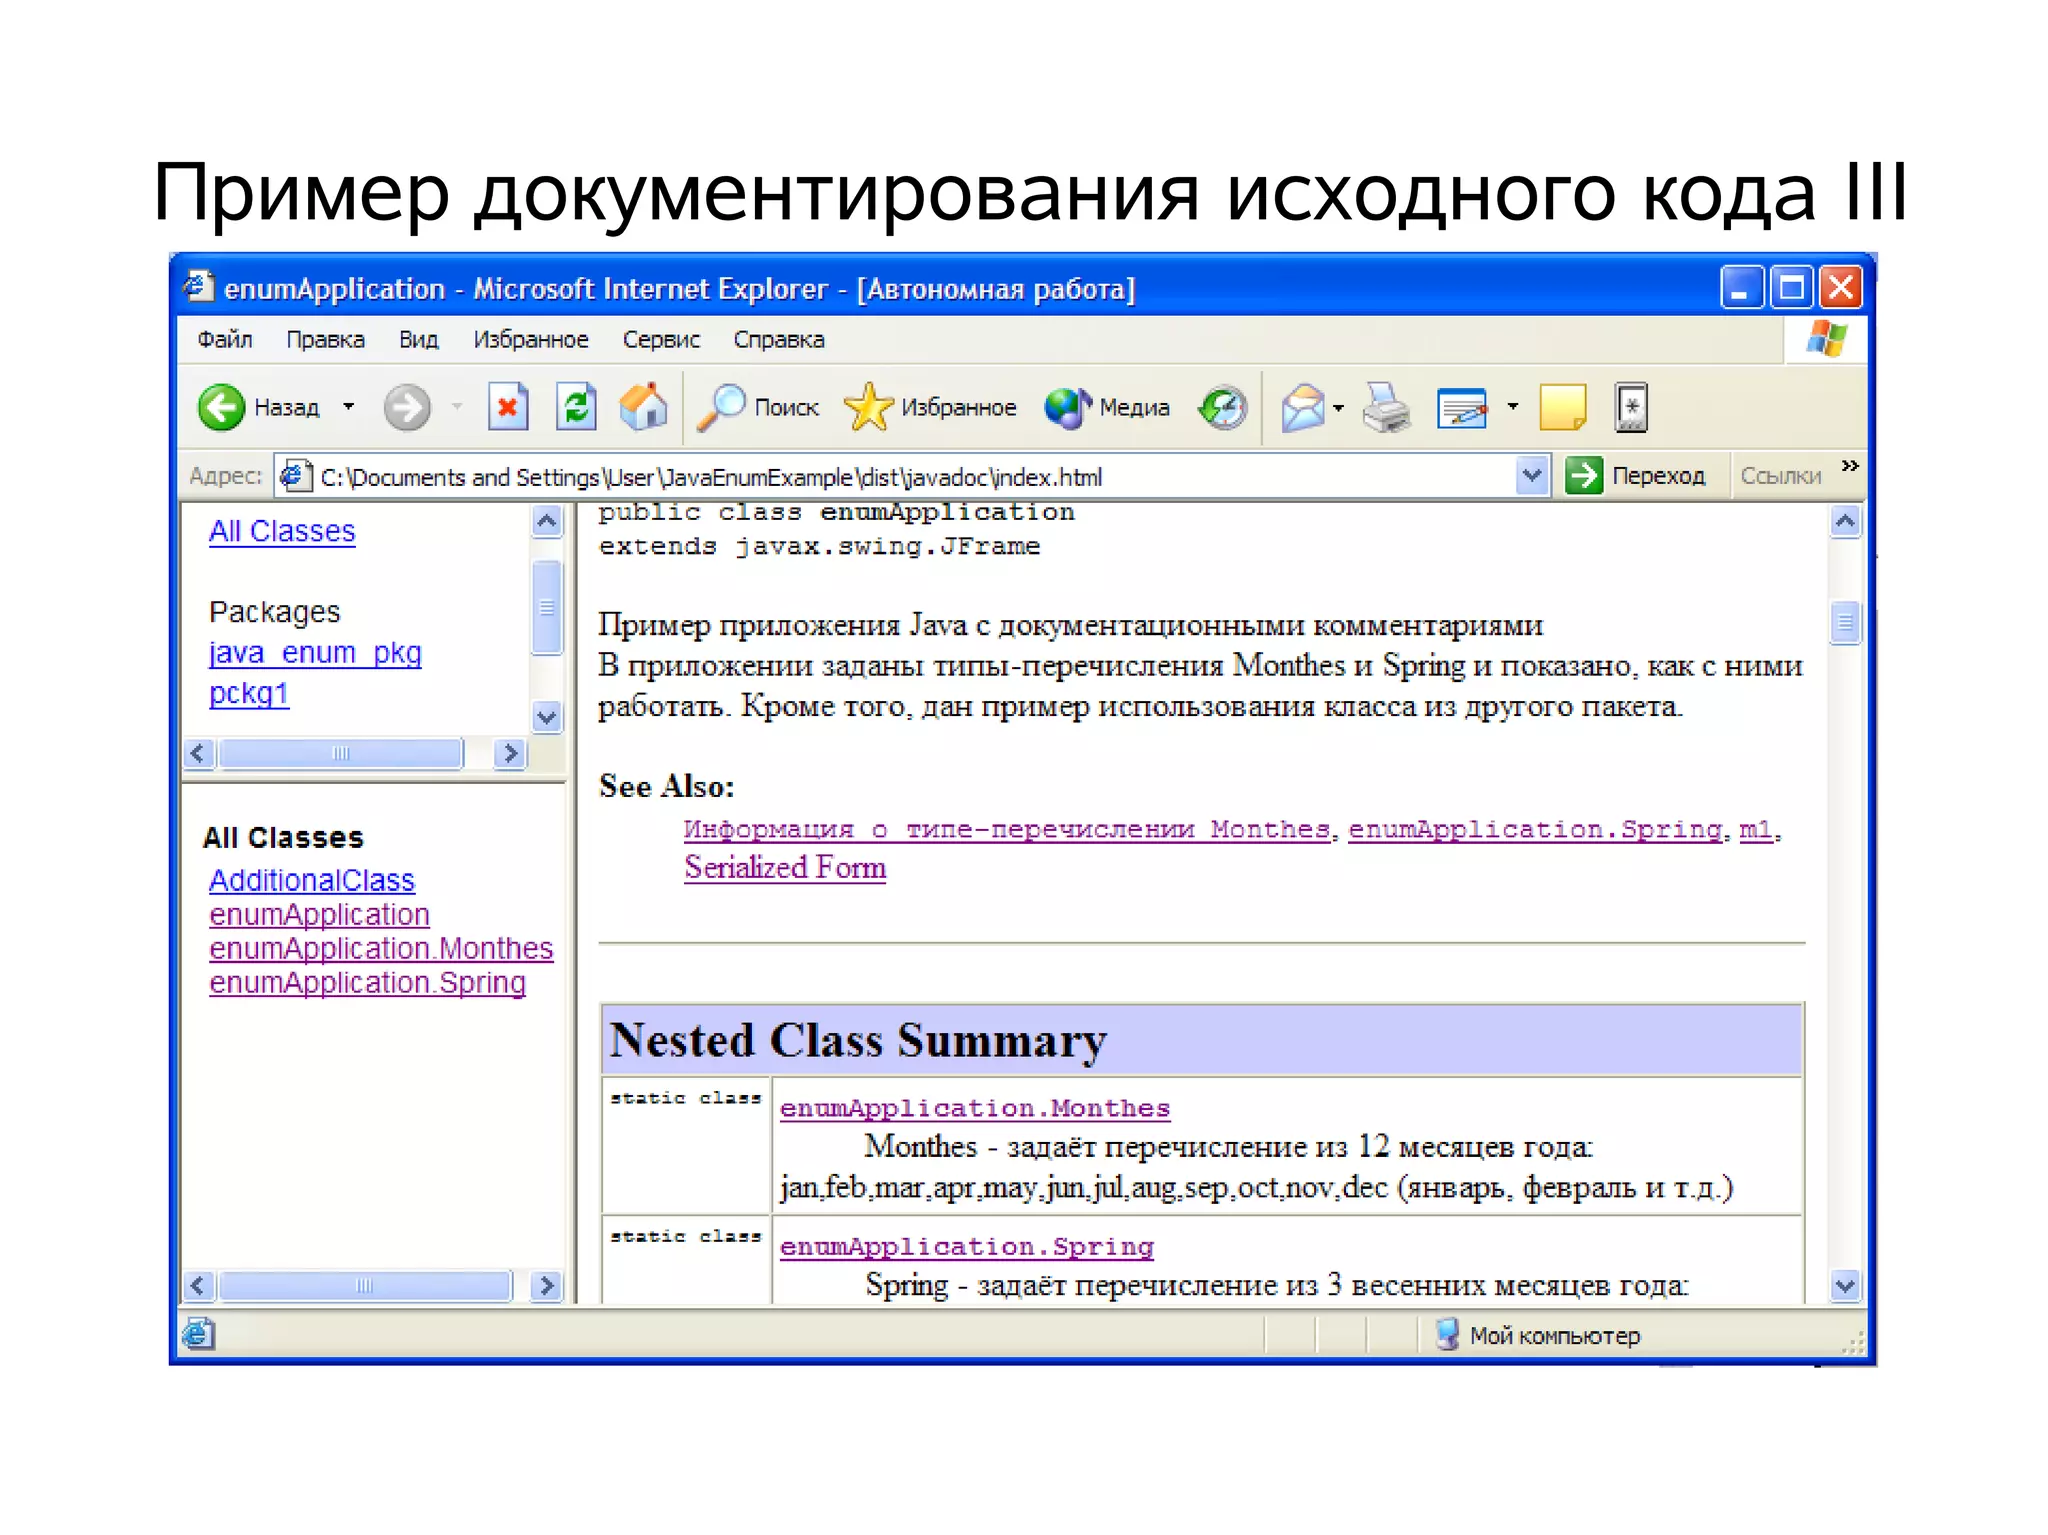Image resolution: width=2048 pixels, height=1535 pixels.
Task: Click the Media (Медиа) globe icon
Action: (x=1068, y=408)
